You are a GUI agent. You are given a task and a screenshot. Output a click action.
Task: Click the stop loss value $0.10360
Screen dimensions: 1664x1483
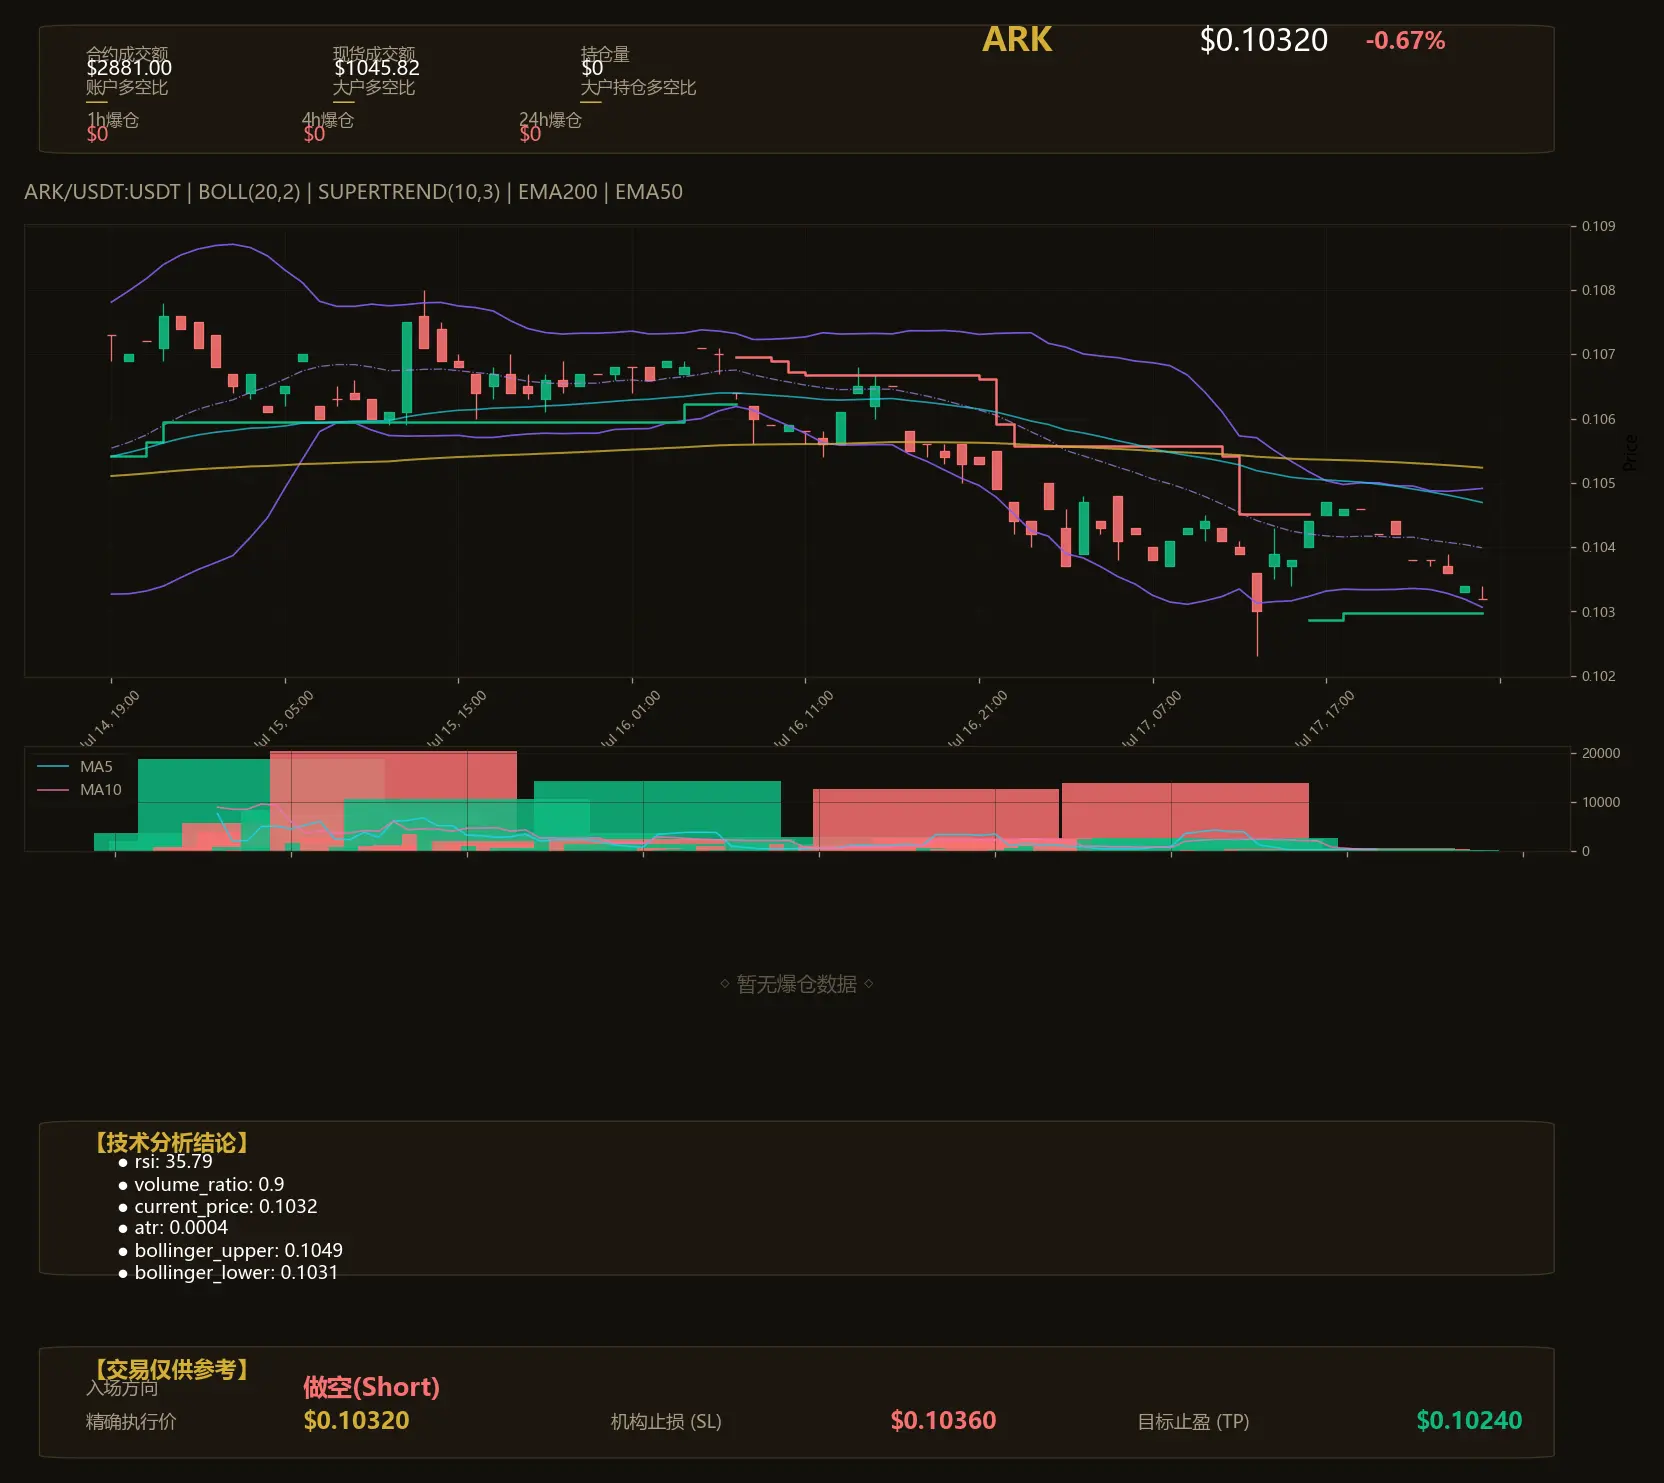pyautogui.click(x=943, y=1421)
